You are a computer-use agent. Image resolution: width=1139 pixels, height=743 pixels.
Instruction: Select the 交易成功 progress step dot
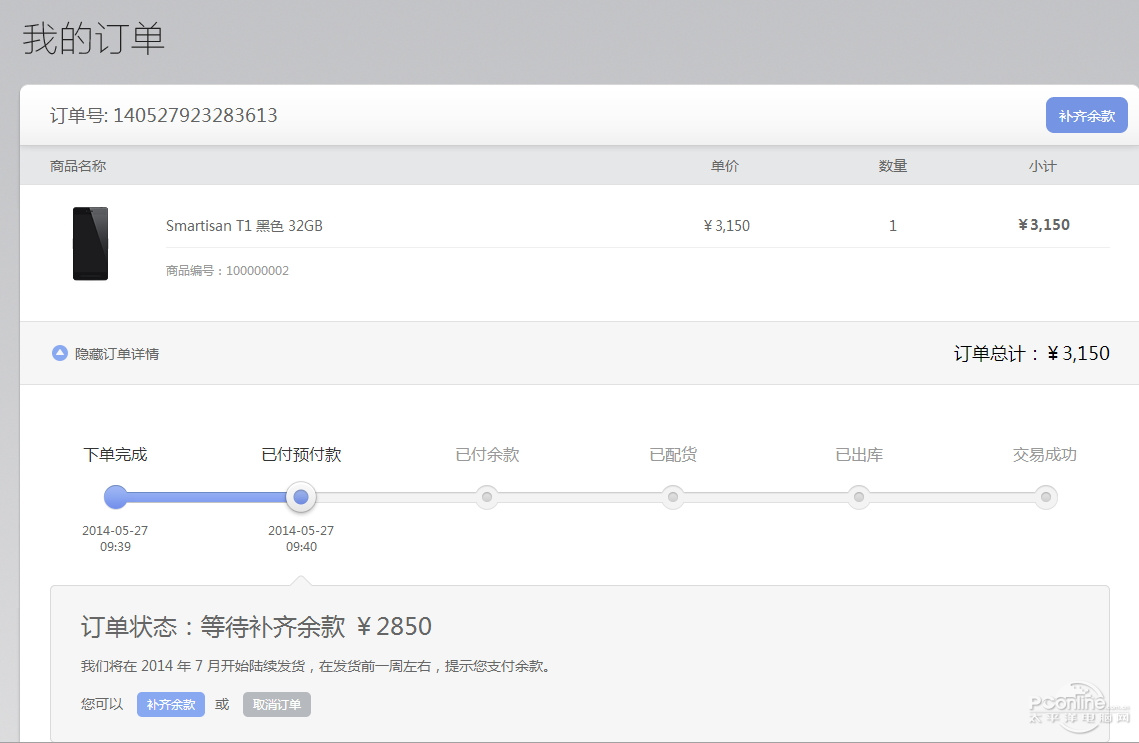(1045, 497)
